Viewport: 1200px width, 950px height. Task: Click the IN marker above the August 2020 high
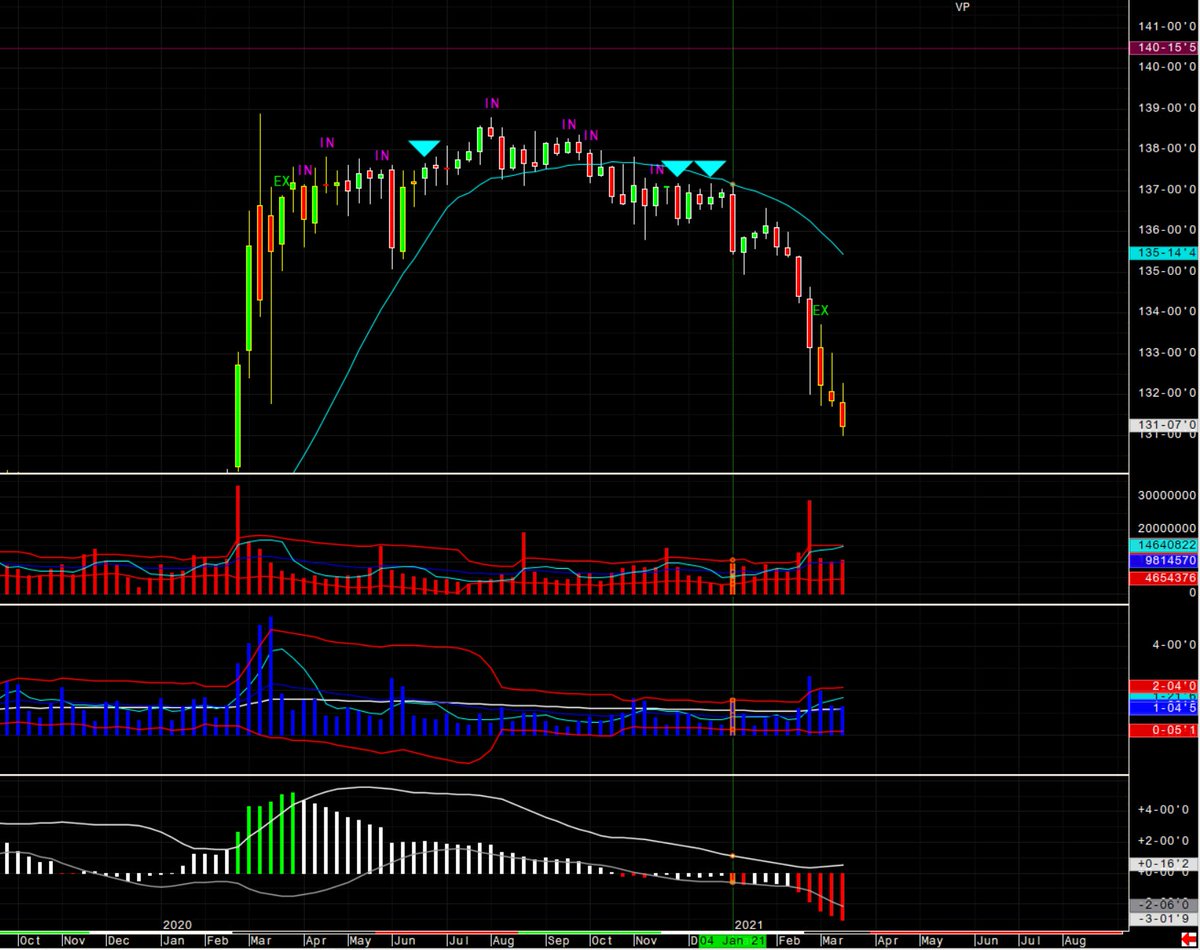(492, 103)
